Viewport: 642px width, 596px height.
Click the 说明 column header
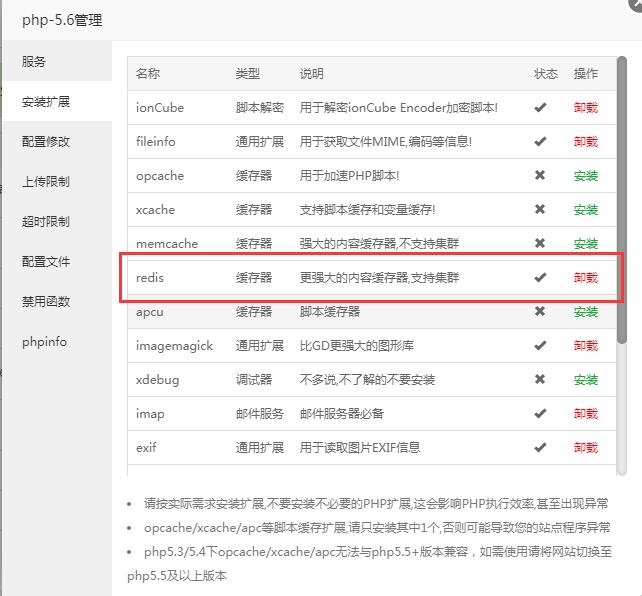click(312, 74)
